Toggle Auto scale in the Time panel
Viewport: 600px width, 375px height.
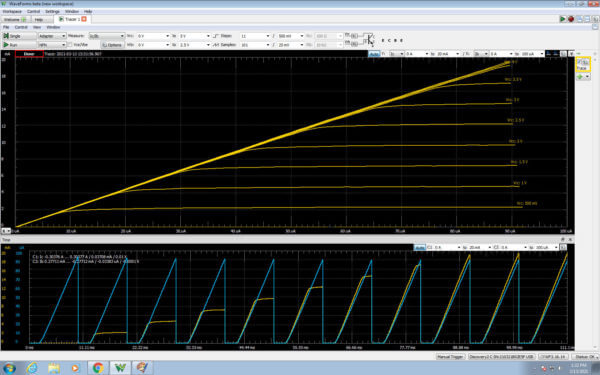click(420, 248)
